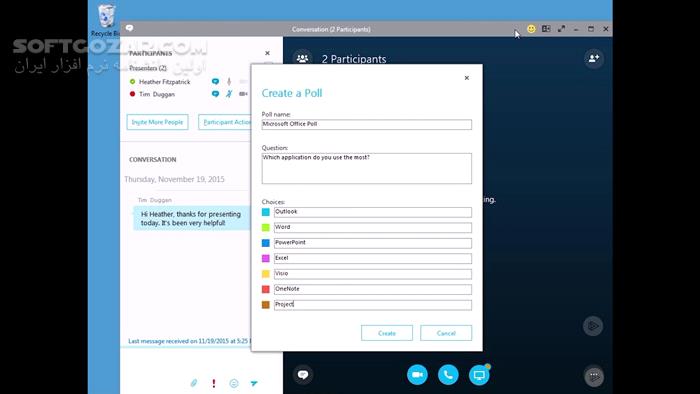Click the 2 Participants header text
Image resolution: width=700 pixels, height=394 pixels.
[x=354, y=59]
